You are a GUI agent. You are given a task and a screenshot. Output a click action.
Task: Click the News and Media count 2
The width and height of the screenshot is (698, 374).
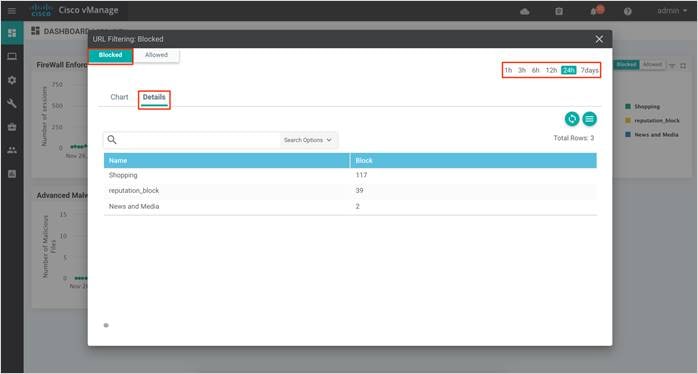[x=357, y=207]
